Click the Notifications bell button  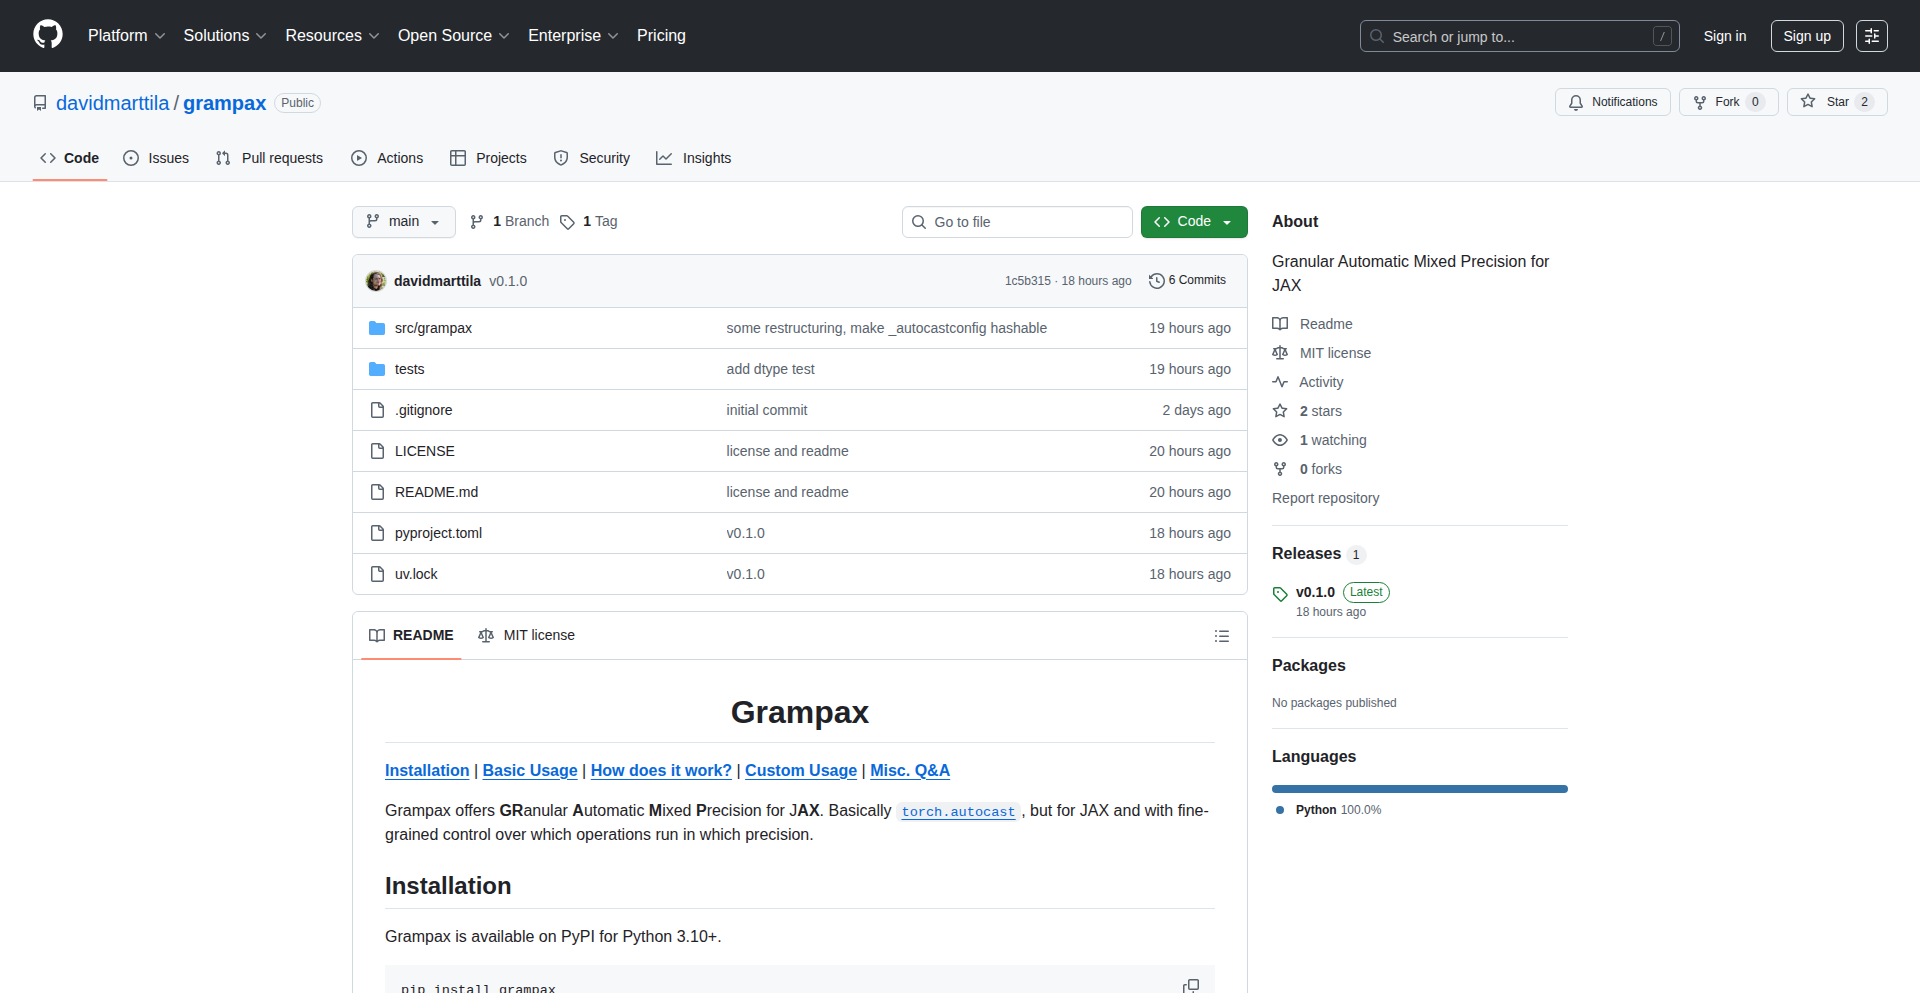(x=1612, y=102)
